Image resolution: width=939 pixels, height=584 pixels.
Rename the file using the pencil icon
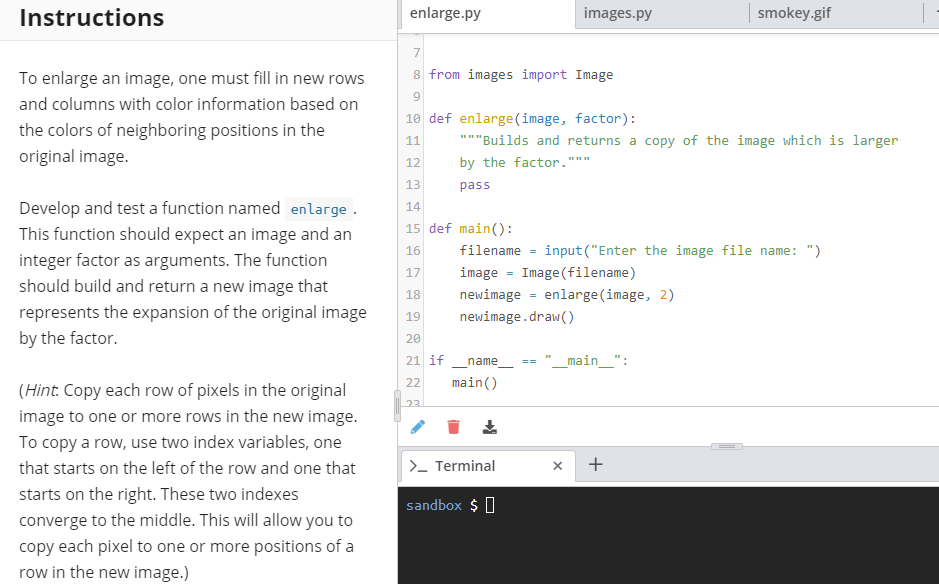point(417,426)
